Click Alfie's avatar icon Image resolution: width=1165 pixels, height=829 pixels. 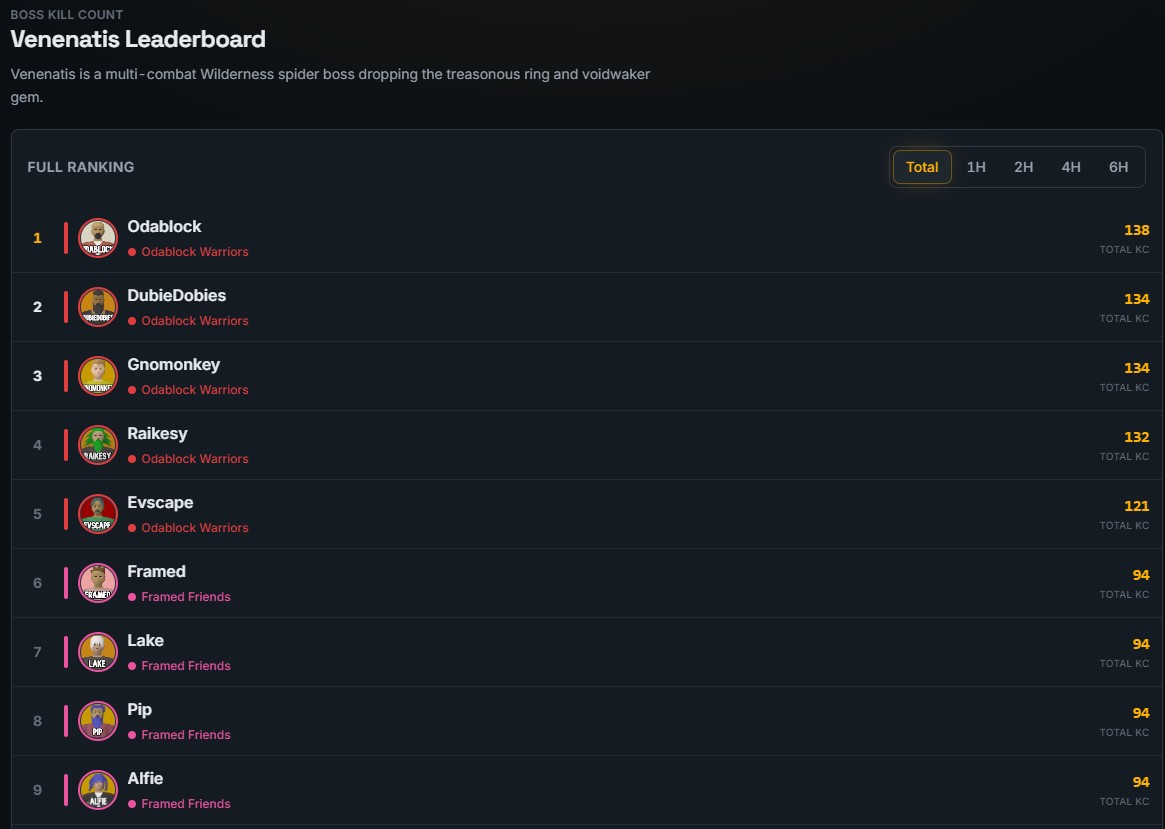click(x=98, y=790)
